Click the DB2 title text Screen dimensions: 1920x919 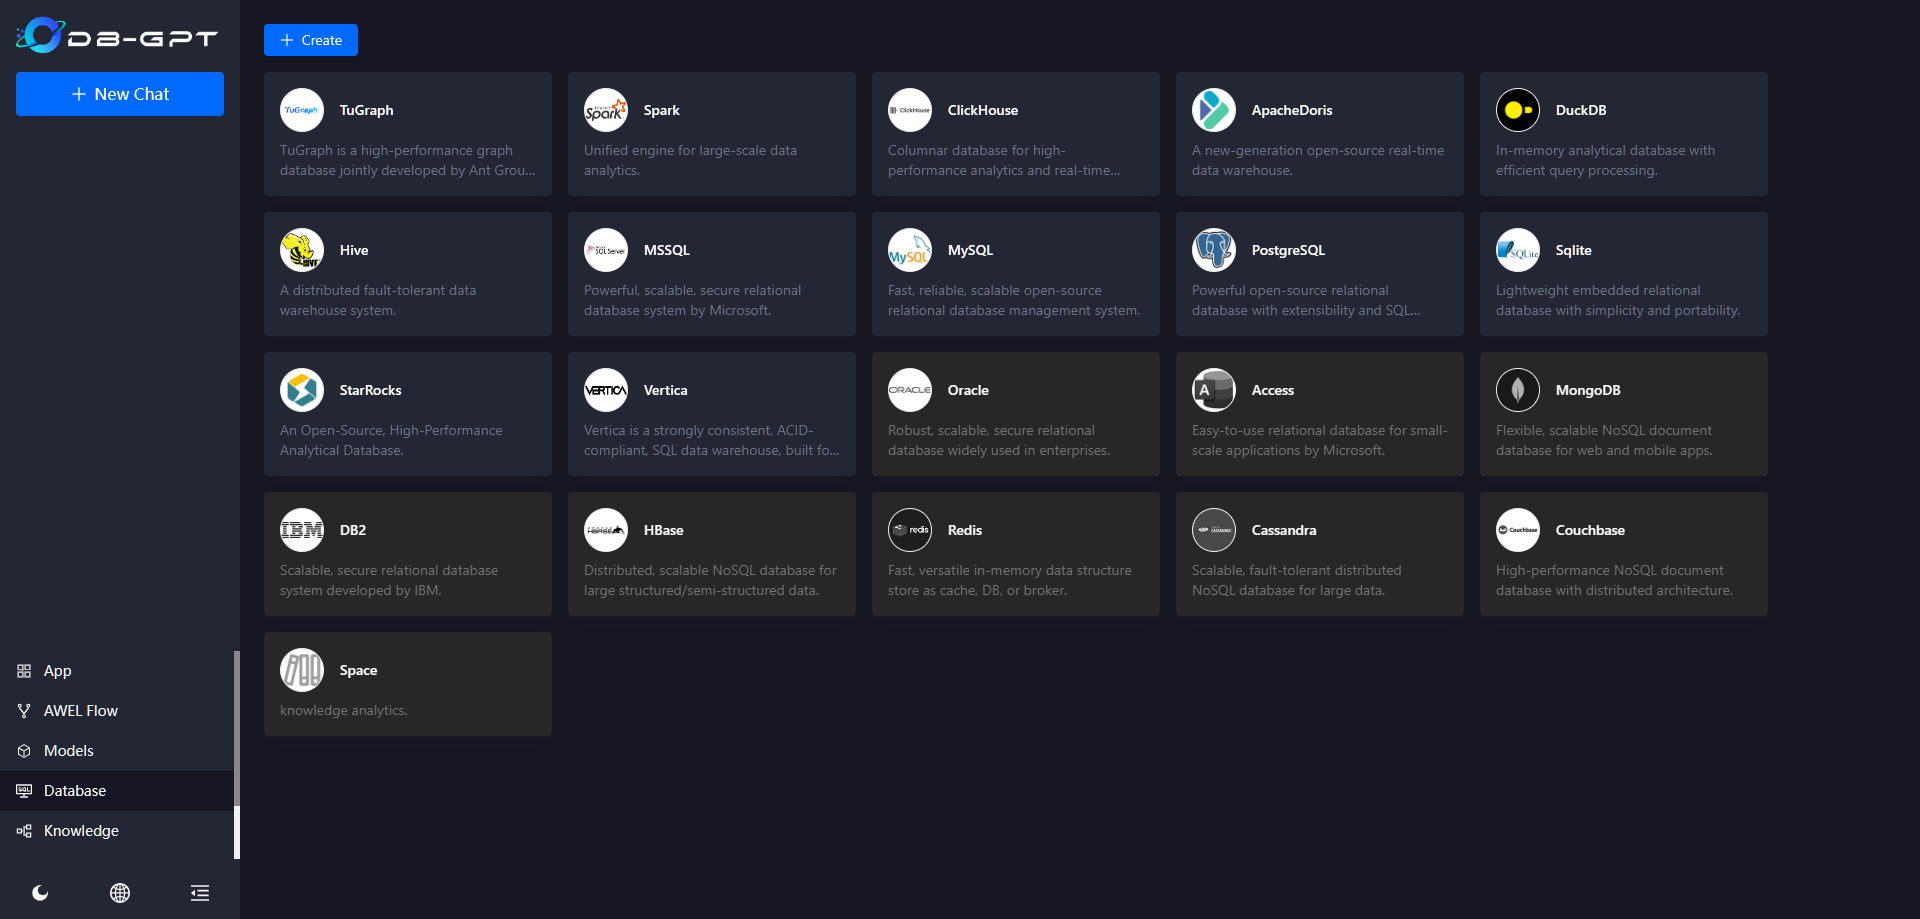353,530
